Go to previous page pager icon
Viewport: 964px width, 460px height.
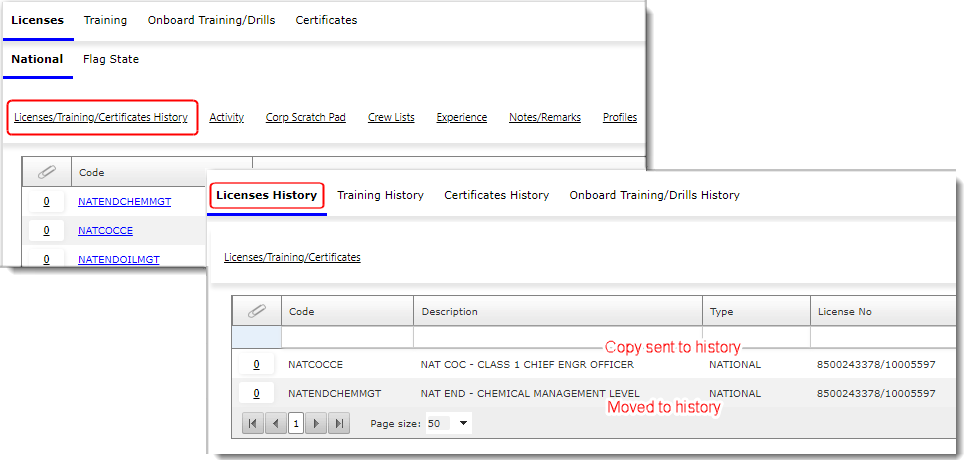click(275, 423)
